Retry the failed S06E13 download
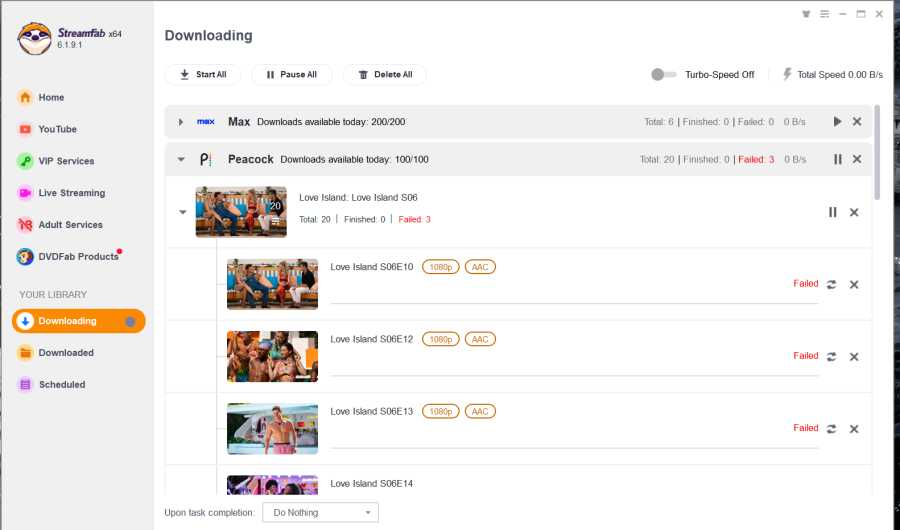This screenshot has height=530, width=900. pyautogui.click(x=831, y=429)
